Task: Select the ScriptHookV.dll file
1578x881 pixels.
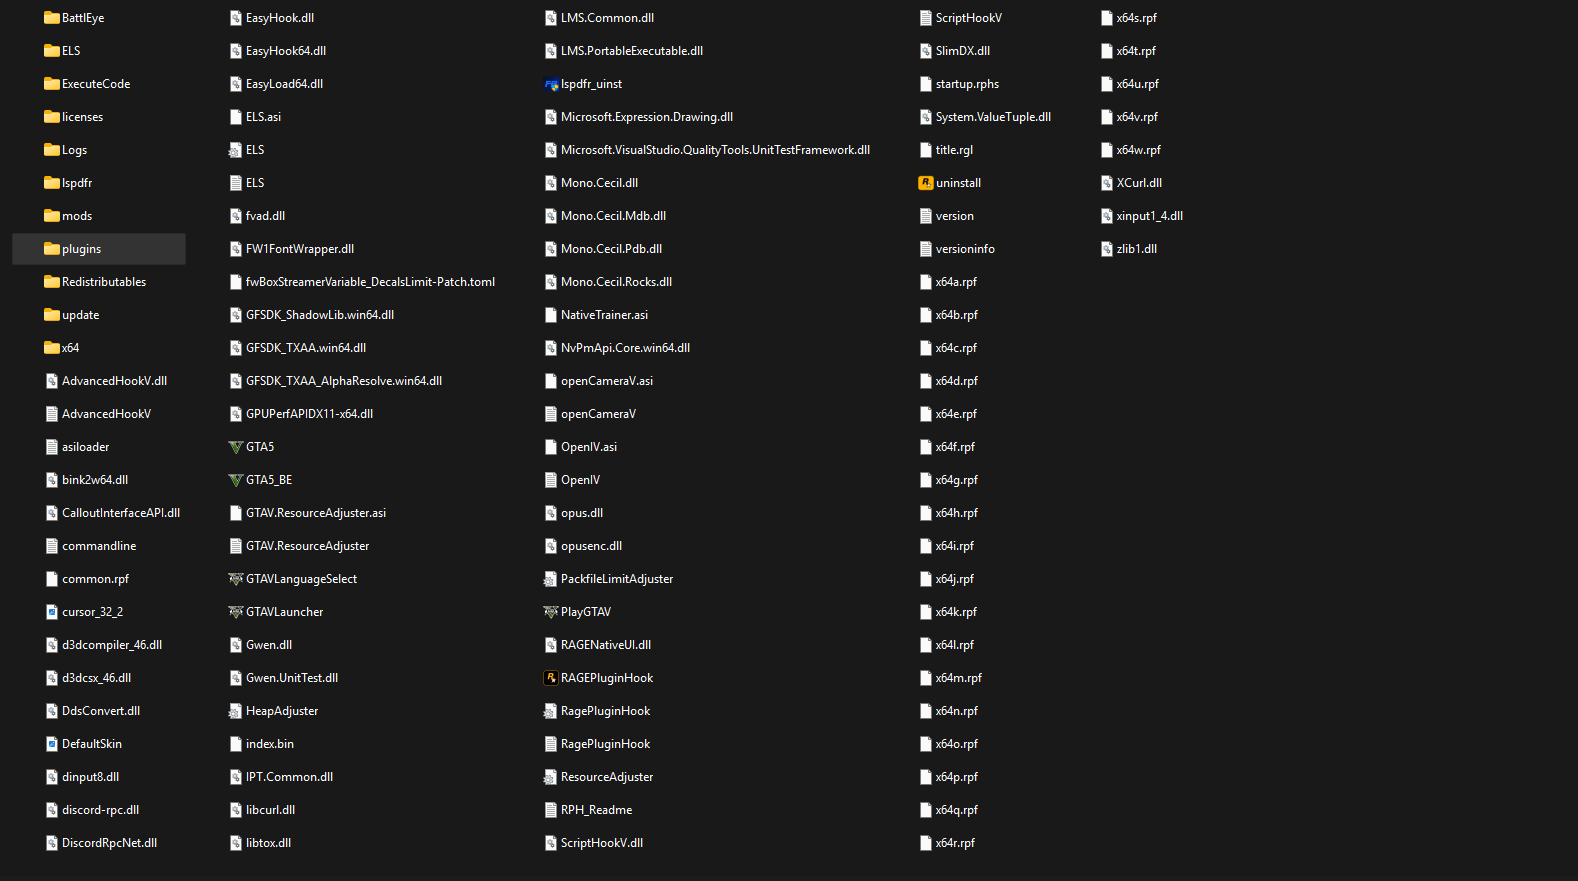Action: coord(594,843)
